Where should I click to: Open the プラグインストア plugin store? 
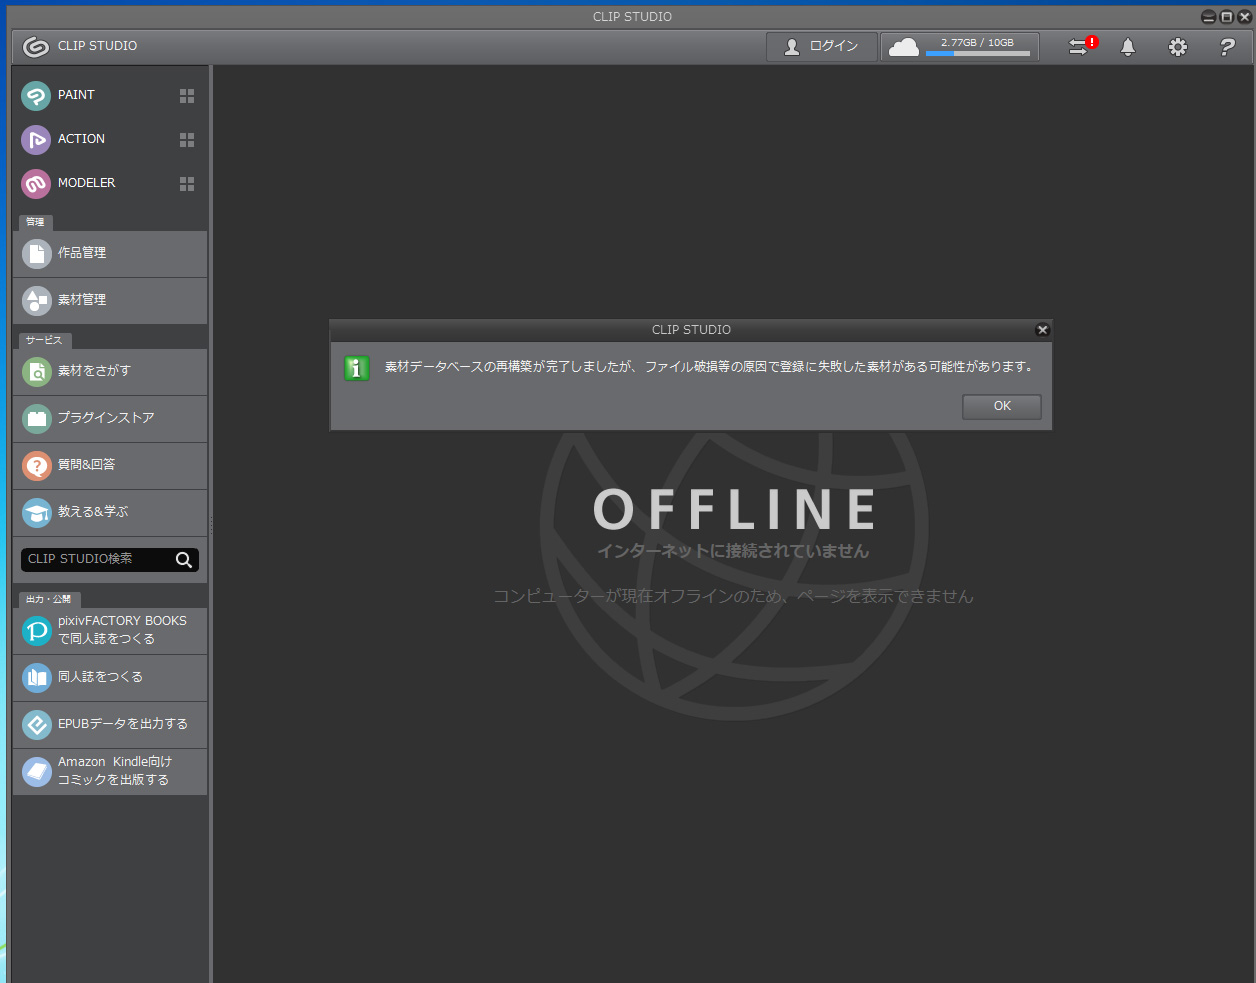tap(110, 418)
